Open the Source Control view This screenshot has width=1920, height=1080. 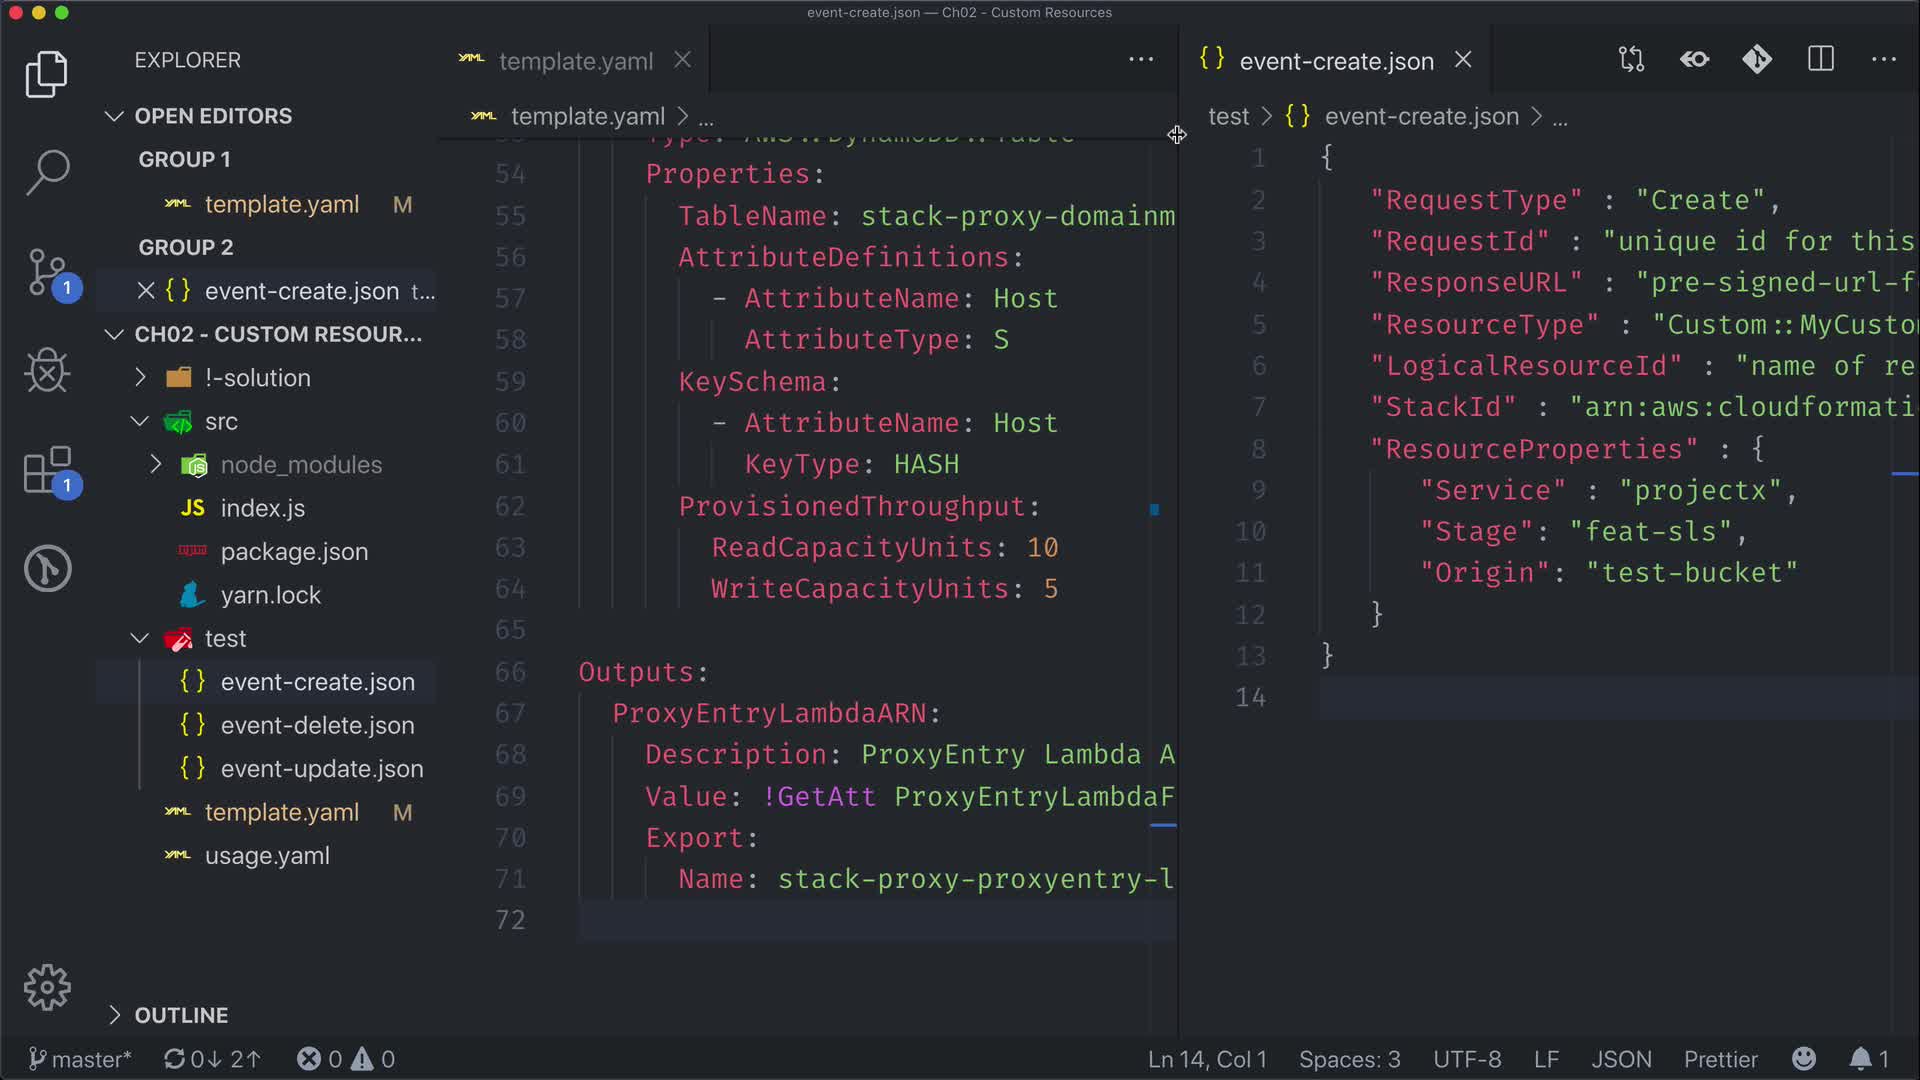(47, 272)
